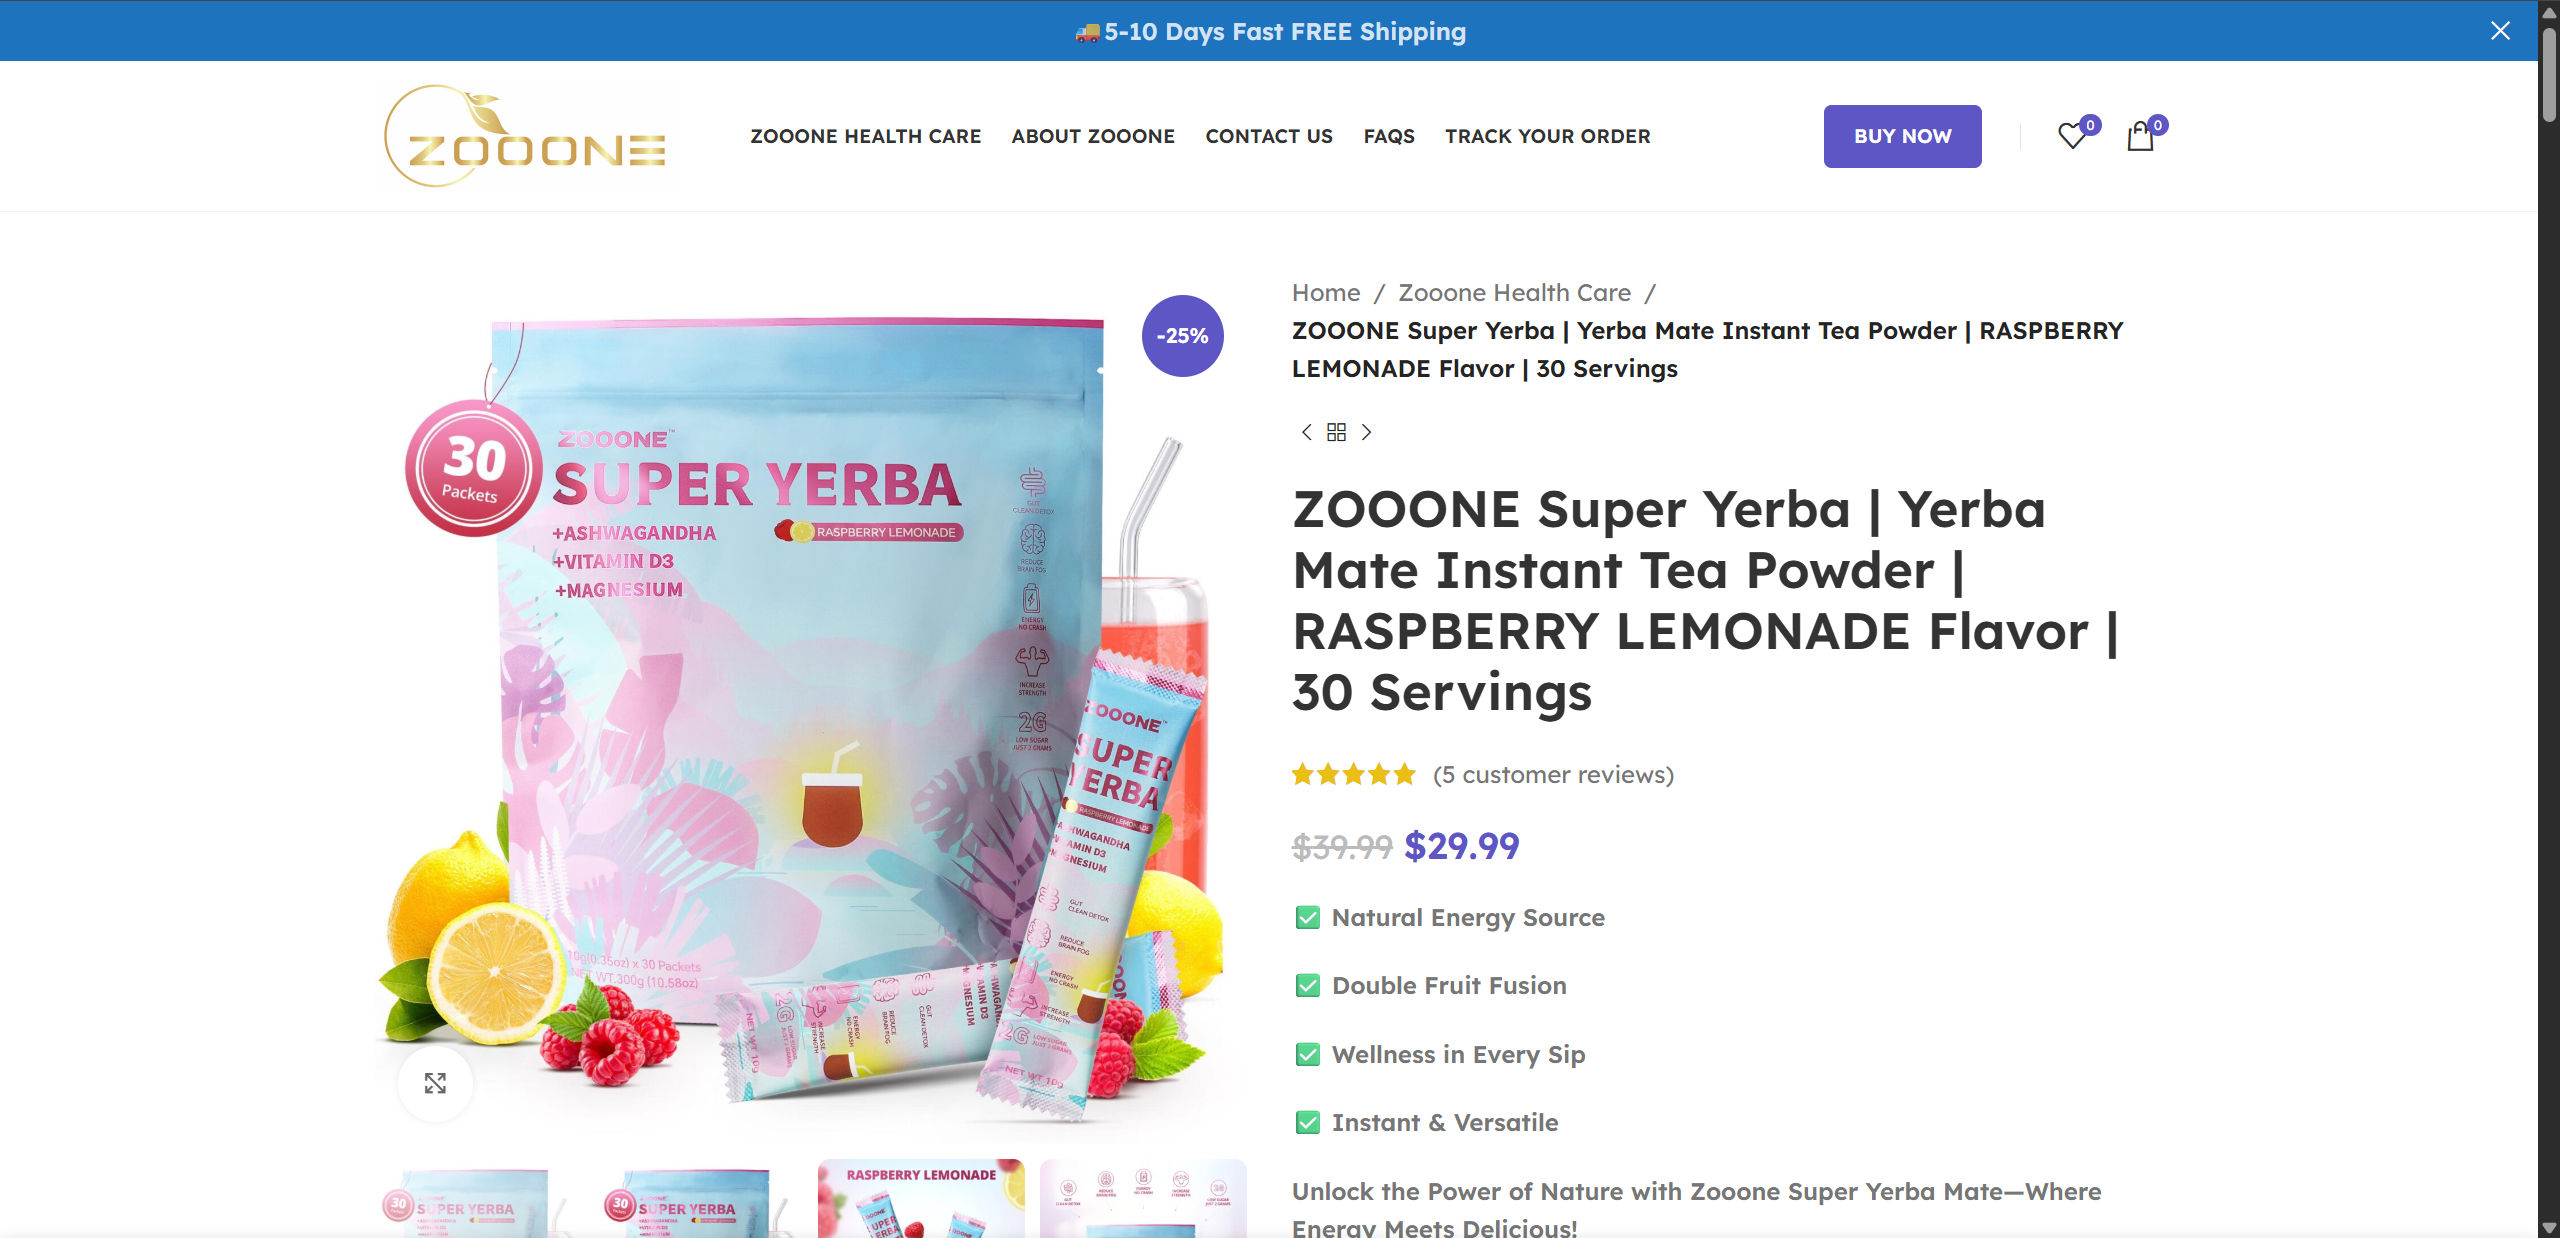Click Track Your Order link
This screenshot has height=1238, width=2560.
tap(1547, 136)
